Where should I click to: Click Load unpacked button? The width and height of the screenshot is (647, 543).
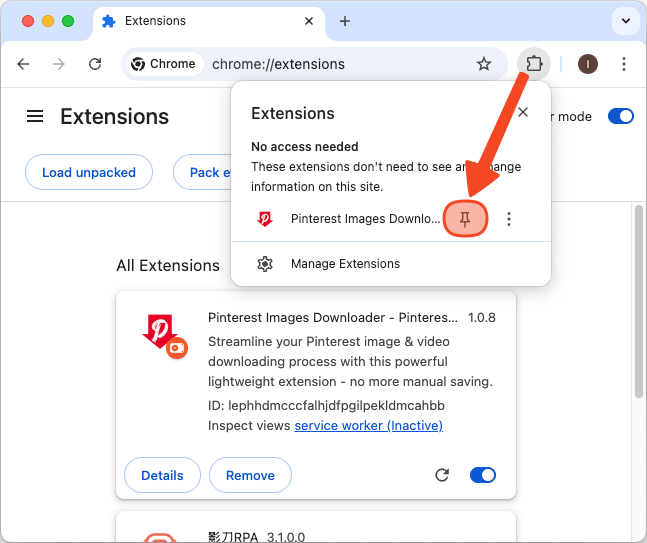[89, 172]
